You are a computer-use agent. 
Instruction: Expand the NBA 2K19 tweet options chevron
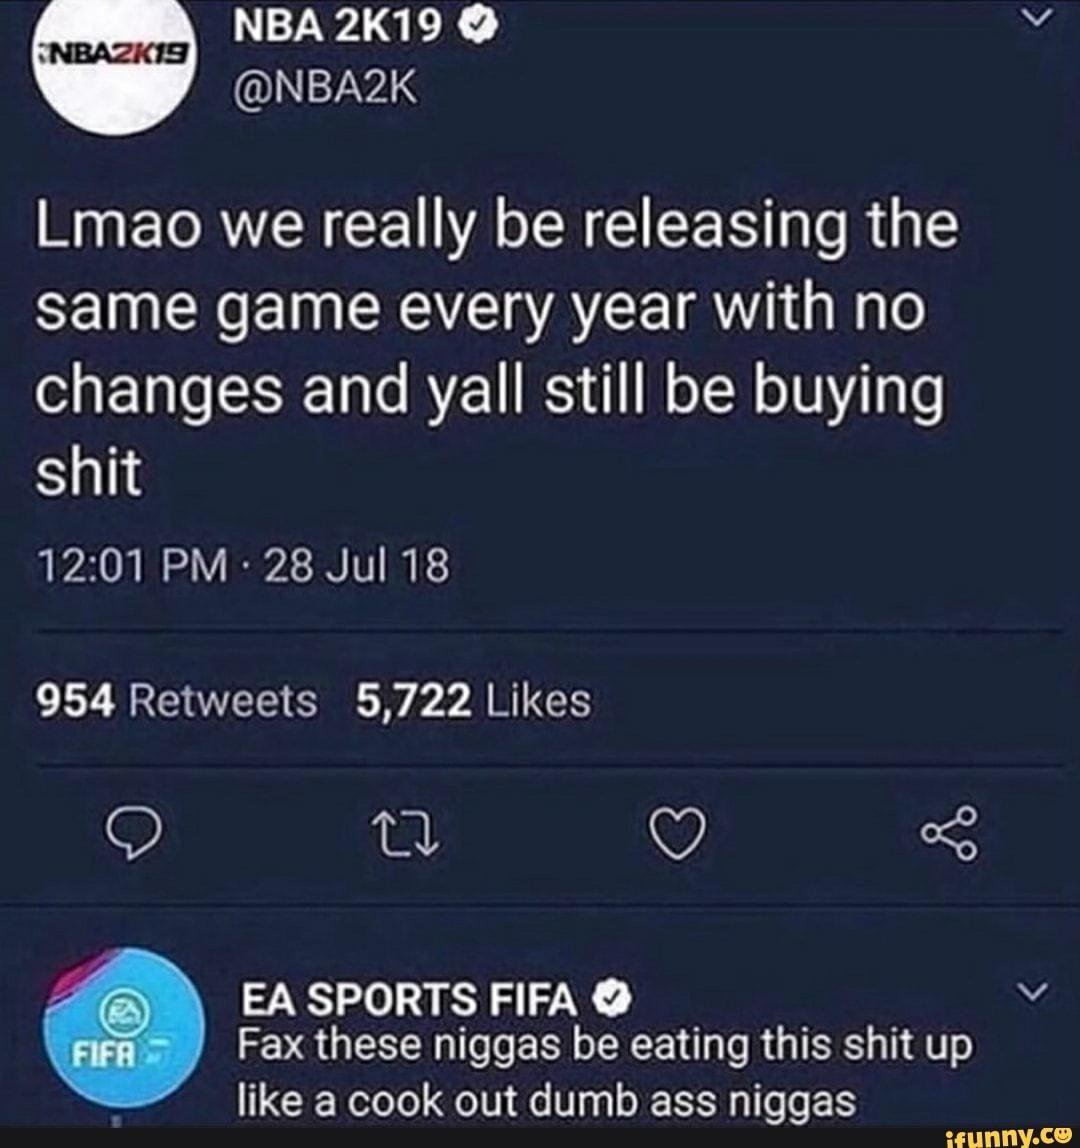[x=1037, y=16]
